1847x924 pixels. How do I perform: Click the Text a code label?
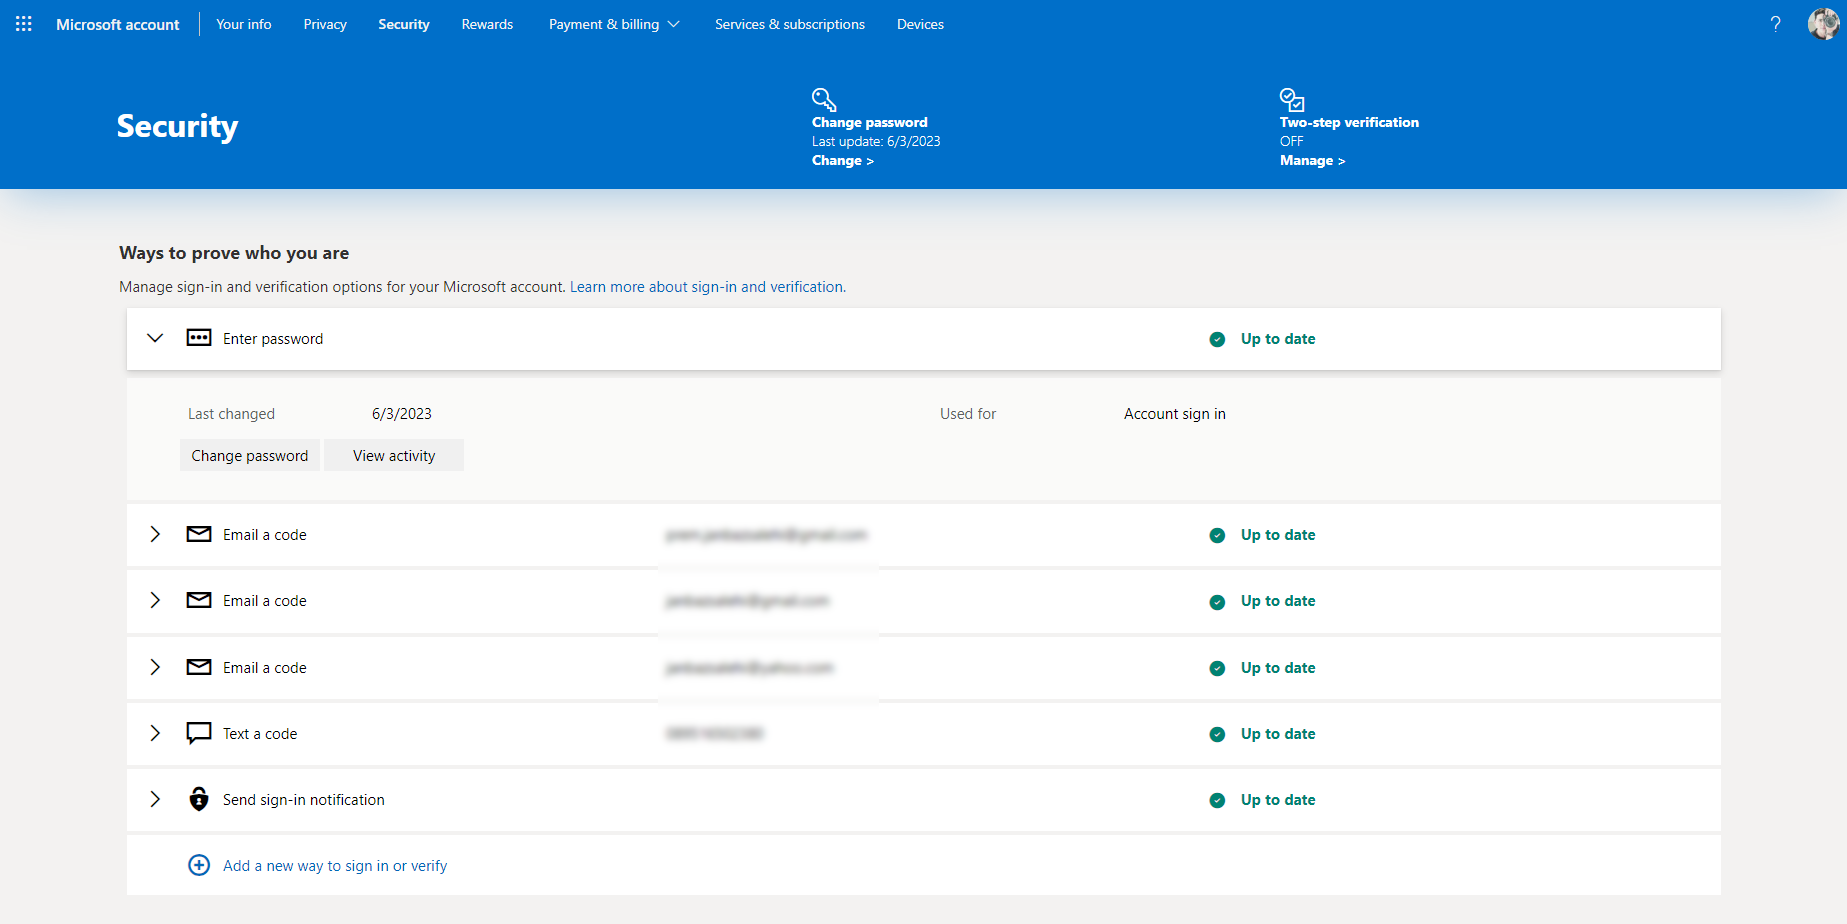pos(260,734)
